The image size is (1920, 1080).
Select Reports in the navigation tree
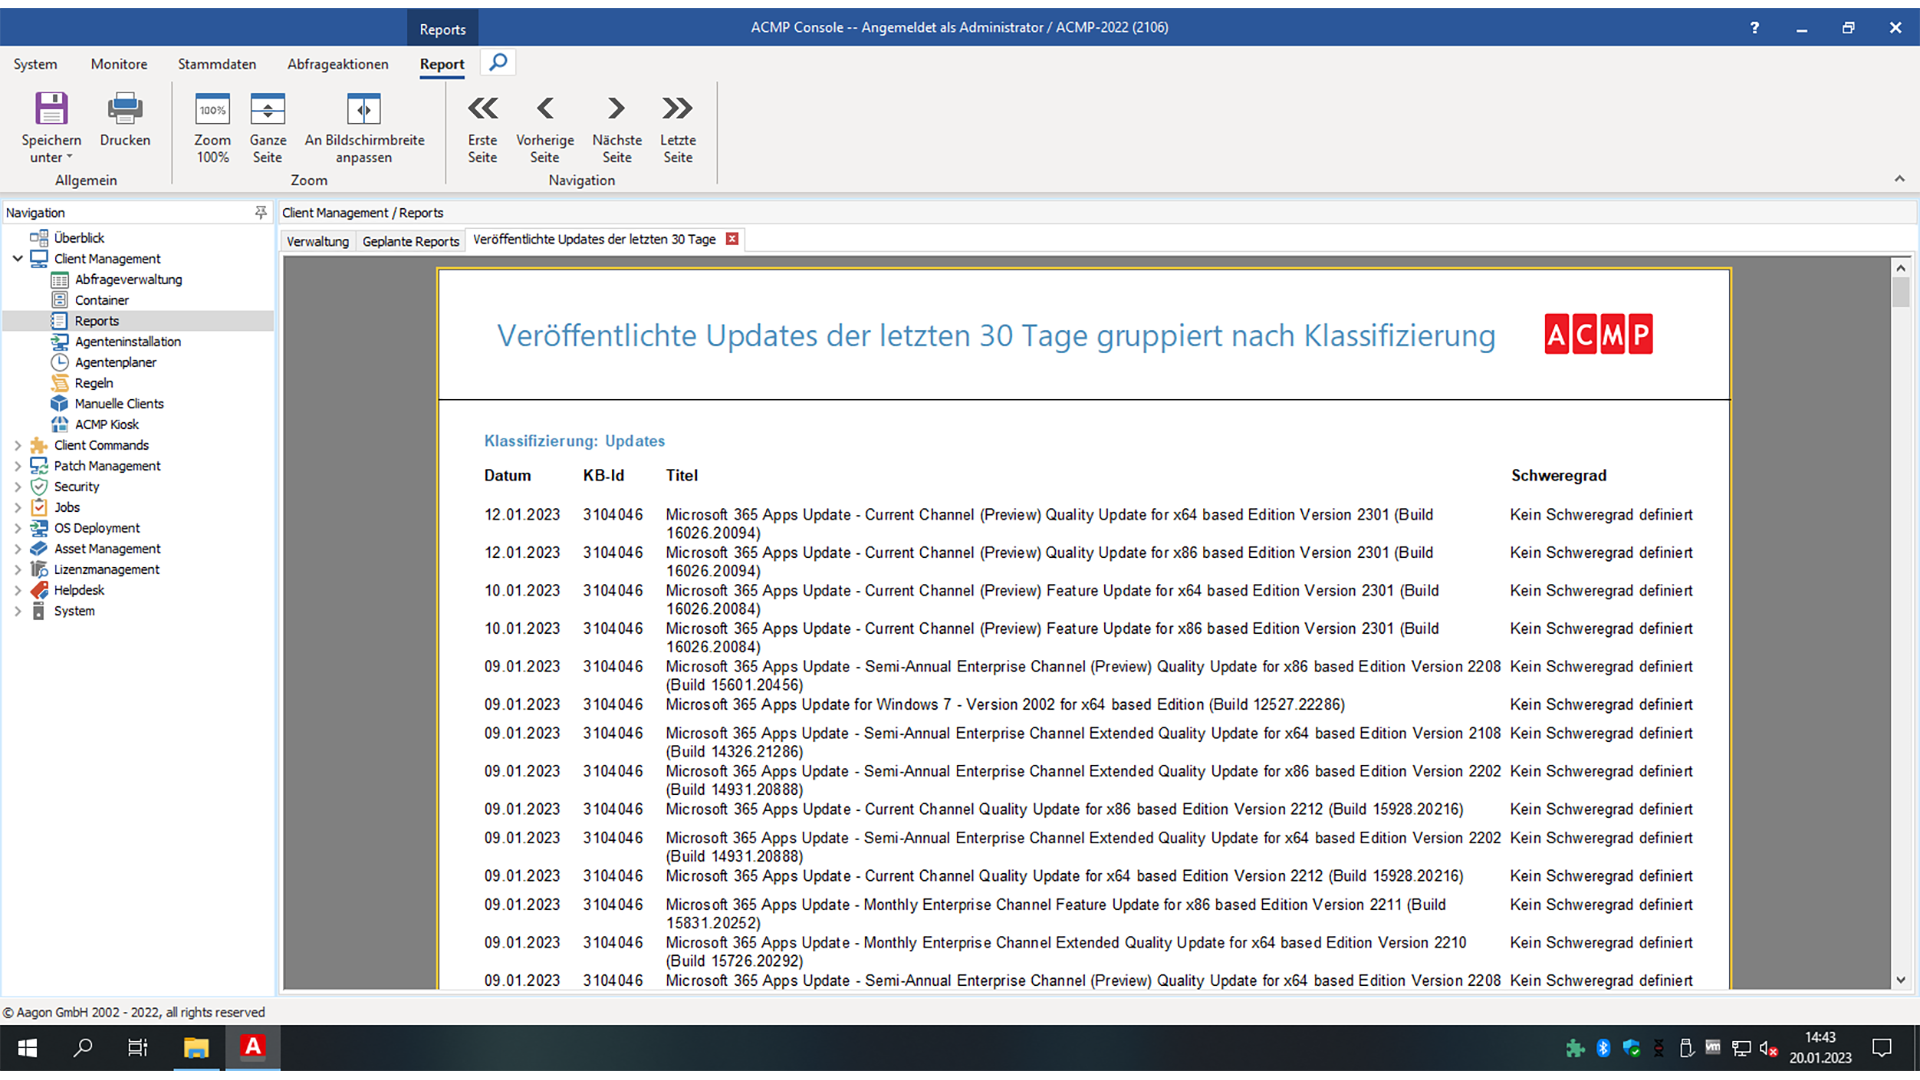96,321
